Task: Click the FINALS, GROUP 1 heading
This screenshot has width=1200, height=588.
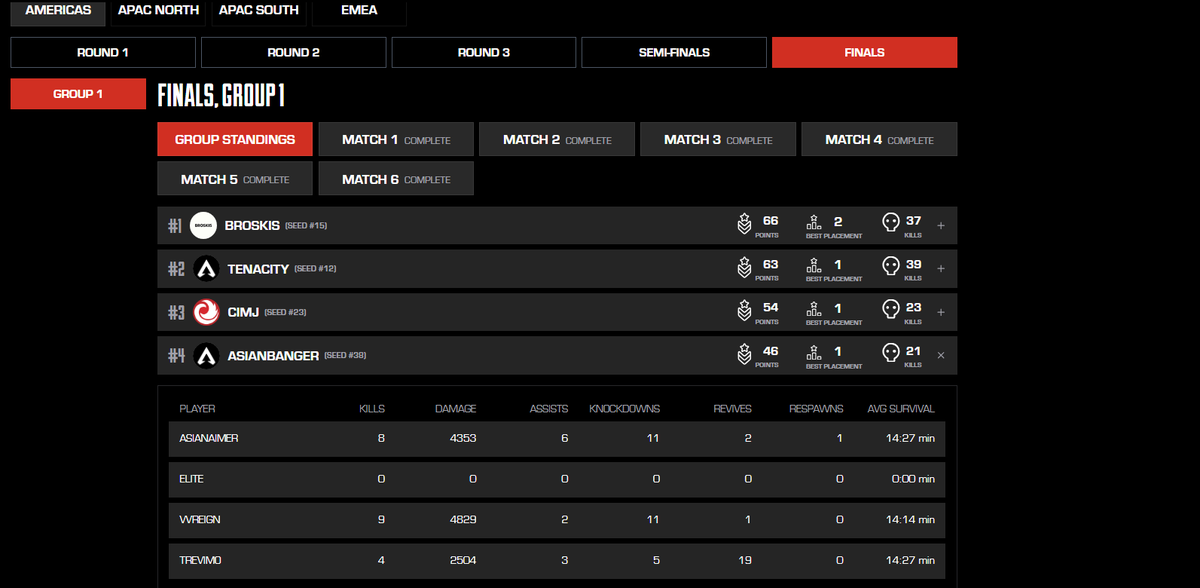Action: click(x=222, y=95)
